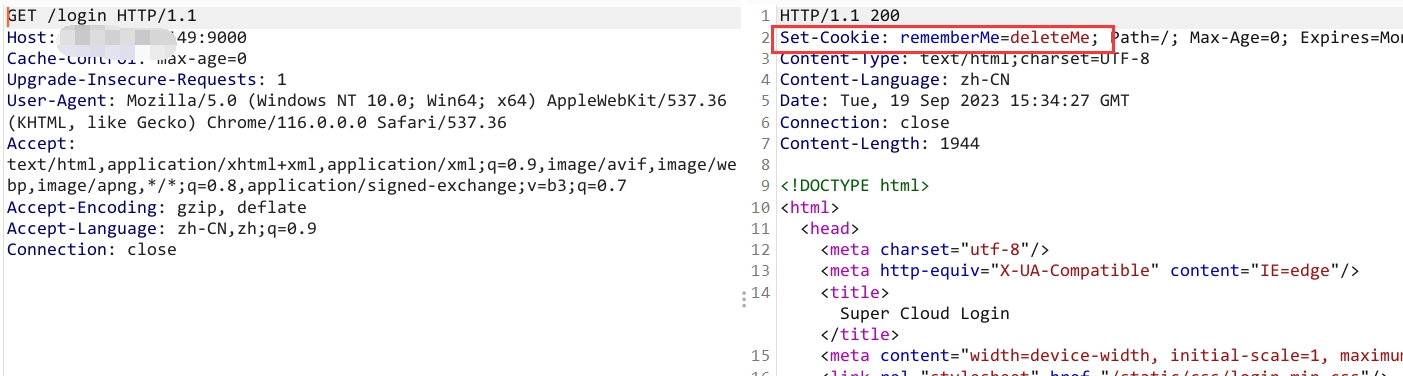Click the request Connection: close line
Viewport: 1403px width, 376px height.
[x=92, y=249]
